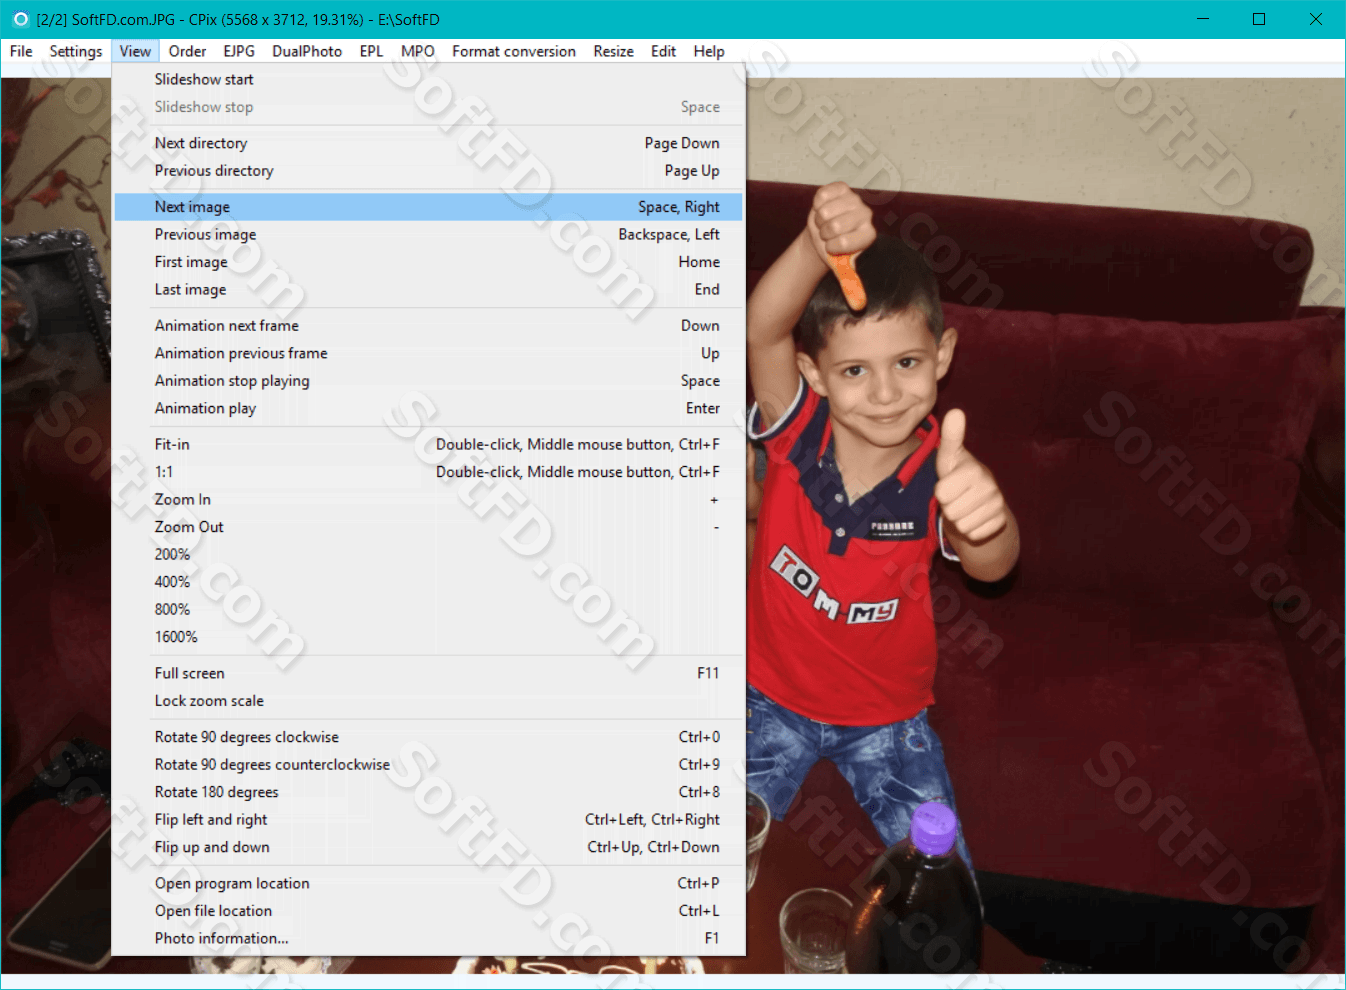Select Next directory
The width and height of the screenshot is (1346, 990).
pyautogui.click(x=428, y=143)
